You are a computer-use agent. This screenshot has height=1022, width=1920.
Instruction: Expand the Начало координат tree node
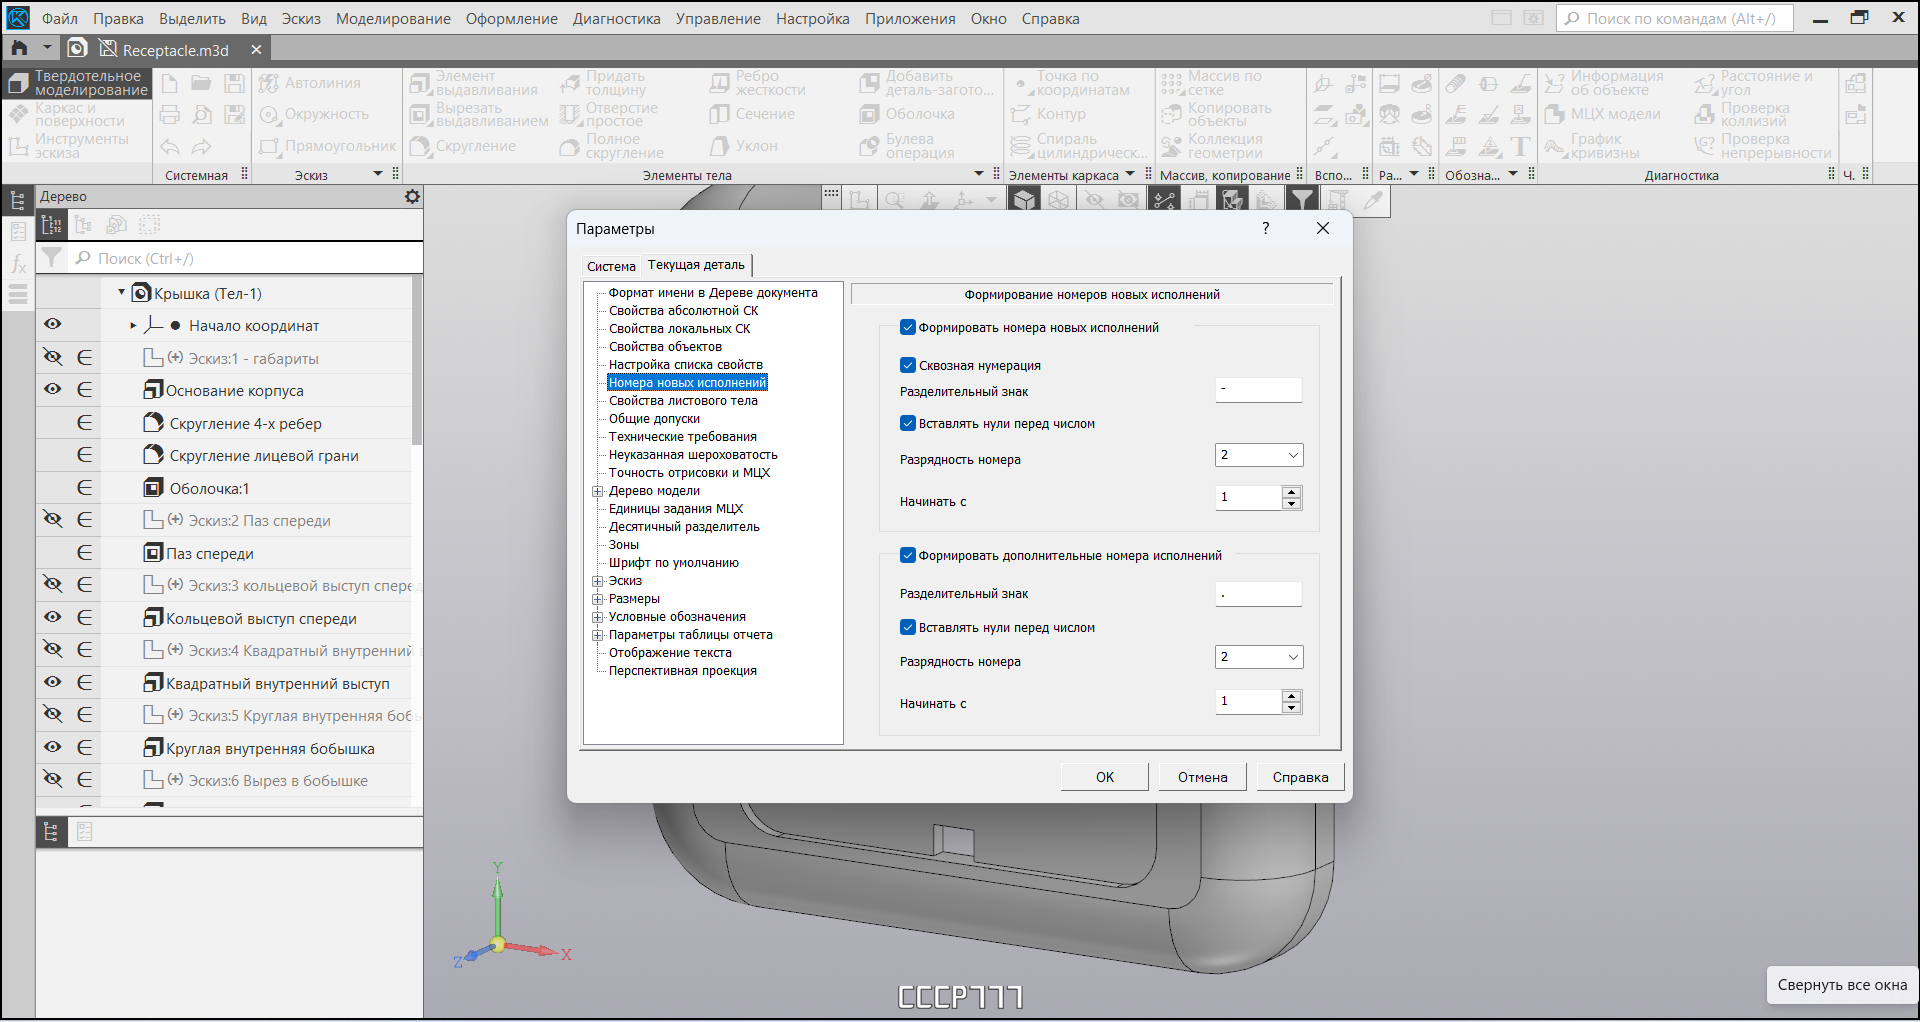pyautogui.click(x=133, y=326)
